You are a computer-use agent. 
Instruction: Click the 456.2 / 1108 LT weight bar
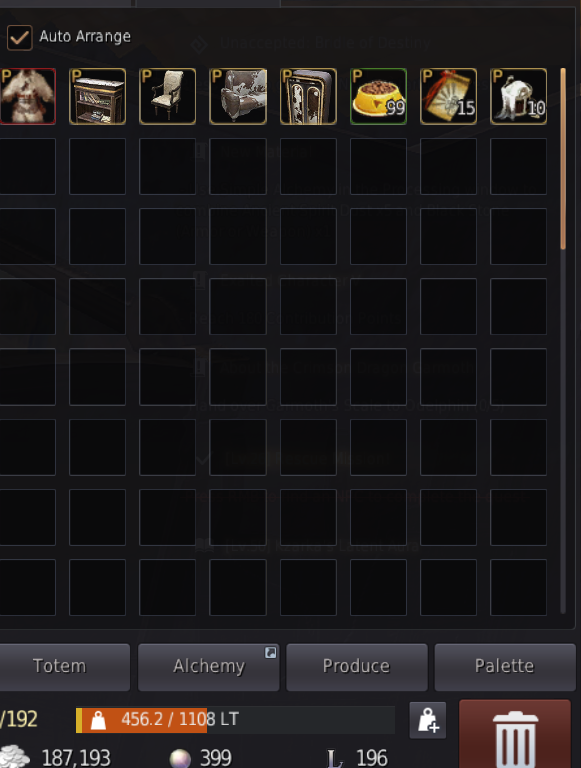coord(235,720)
